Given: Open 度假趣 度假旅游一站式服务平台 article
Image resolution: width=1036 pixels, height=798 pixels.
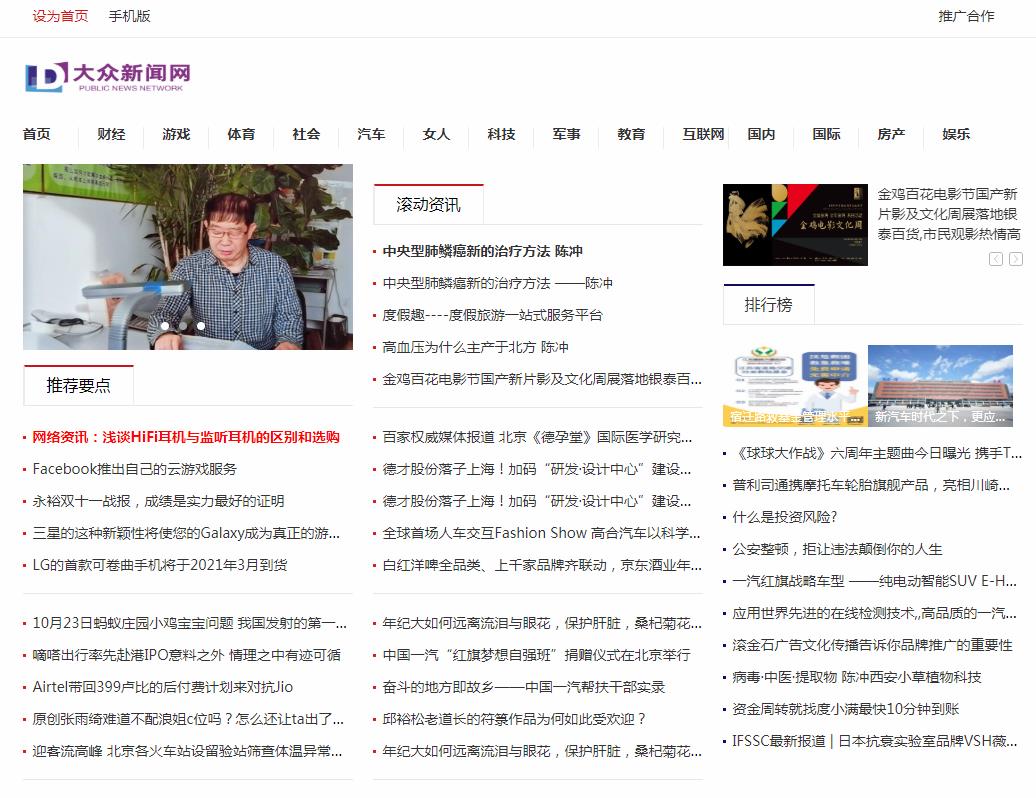Looking at the screenshot, I should point(492,315).
